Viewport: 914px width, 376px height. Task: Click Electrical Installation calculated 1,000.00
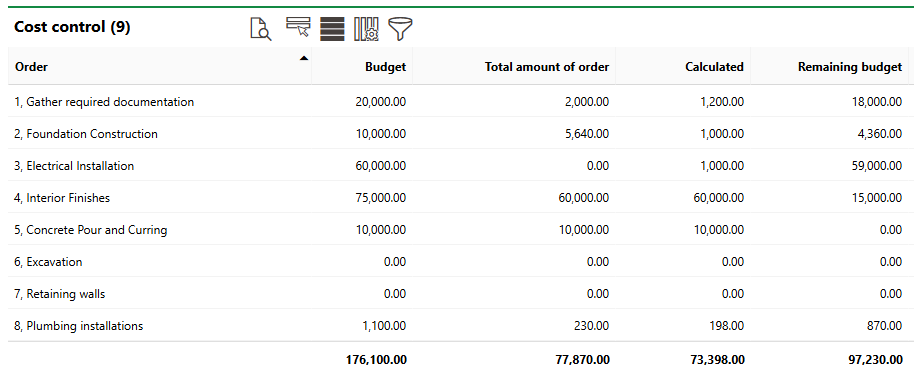(x=721, y=166)
